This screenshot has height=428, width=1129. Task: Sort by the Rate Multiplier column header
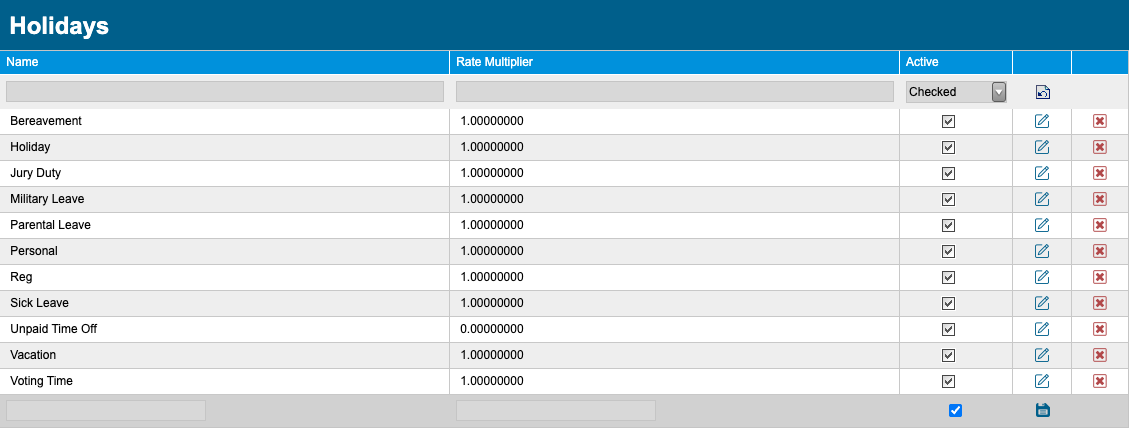[x=494, y=62]
